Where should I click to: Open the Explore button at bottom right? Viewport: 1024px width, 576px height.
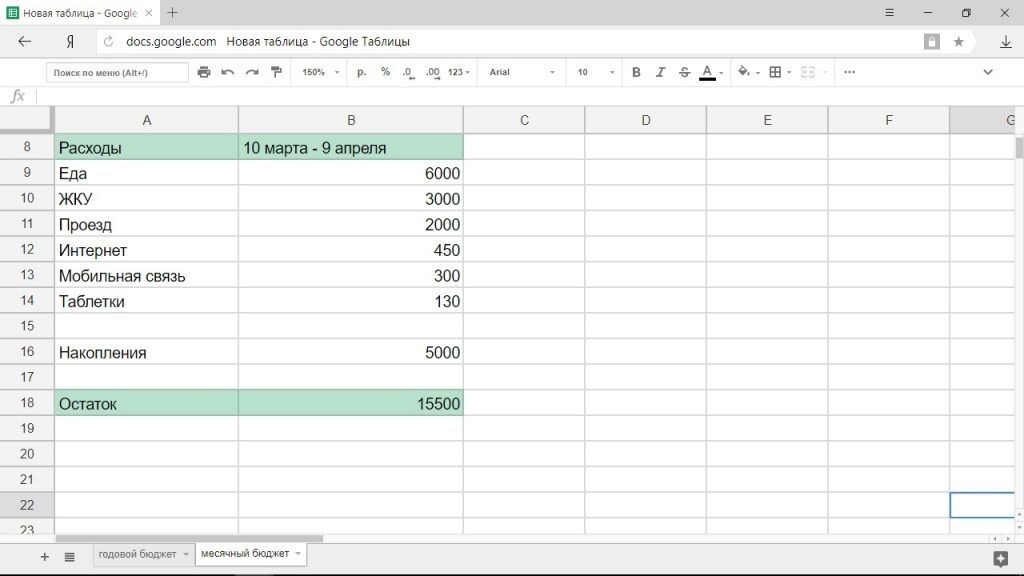(x=1000, y=558)
